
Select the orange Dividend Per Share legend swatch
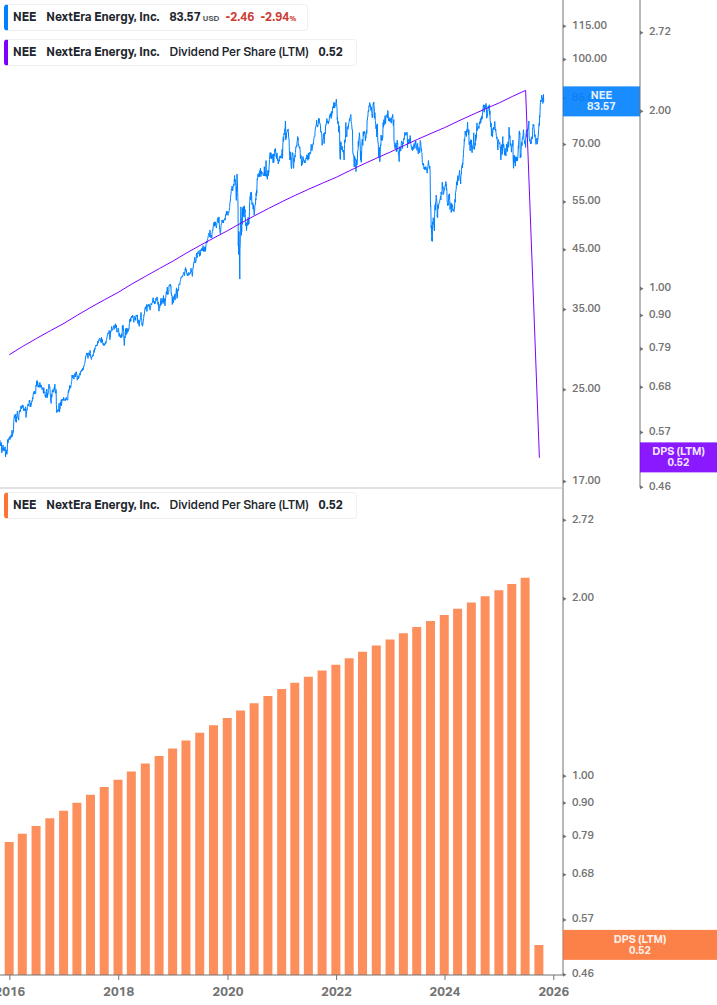tap(6, 505)
